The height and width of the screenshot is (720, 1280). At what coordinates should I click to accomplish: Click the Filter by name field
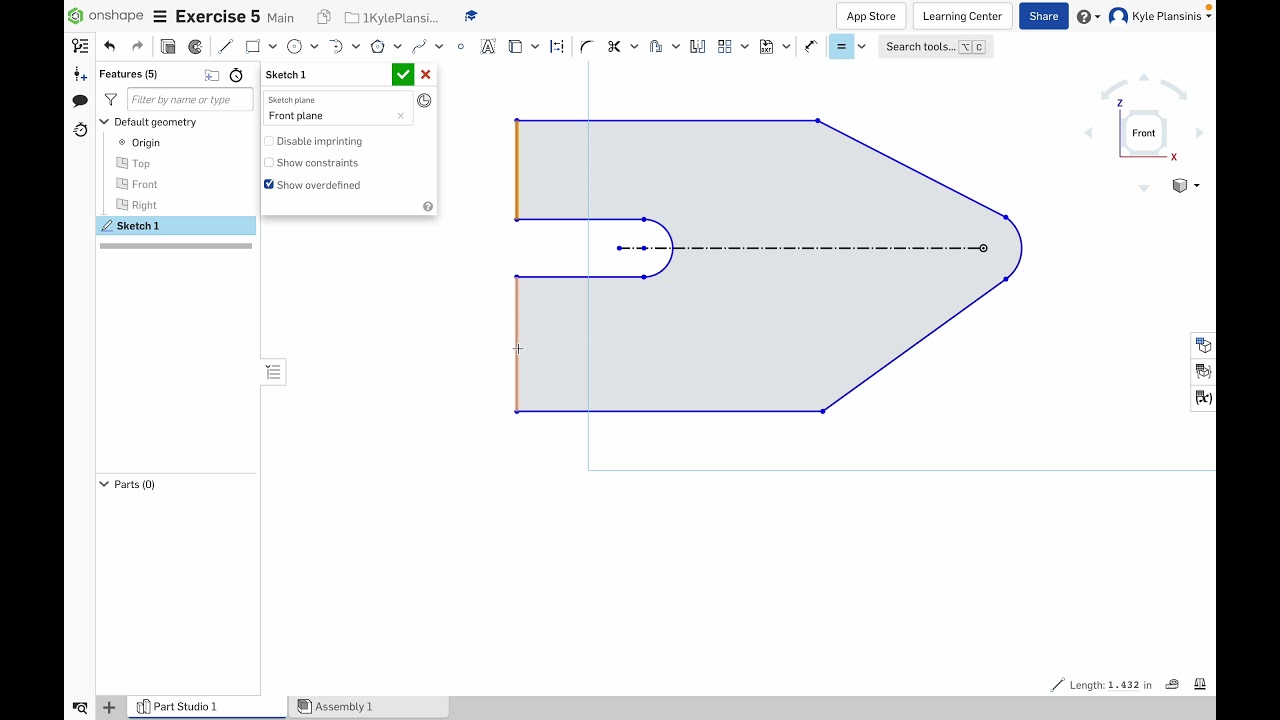pyautogui.click(x=190, y=100)
